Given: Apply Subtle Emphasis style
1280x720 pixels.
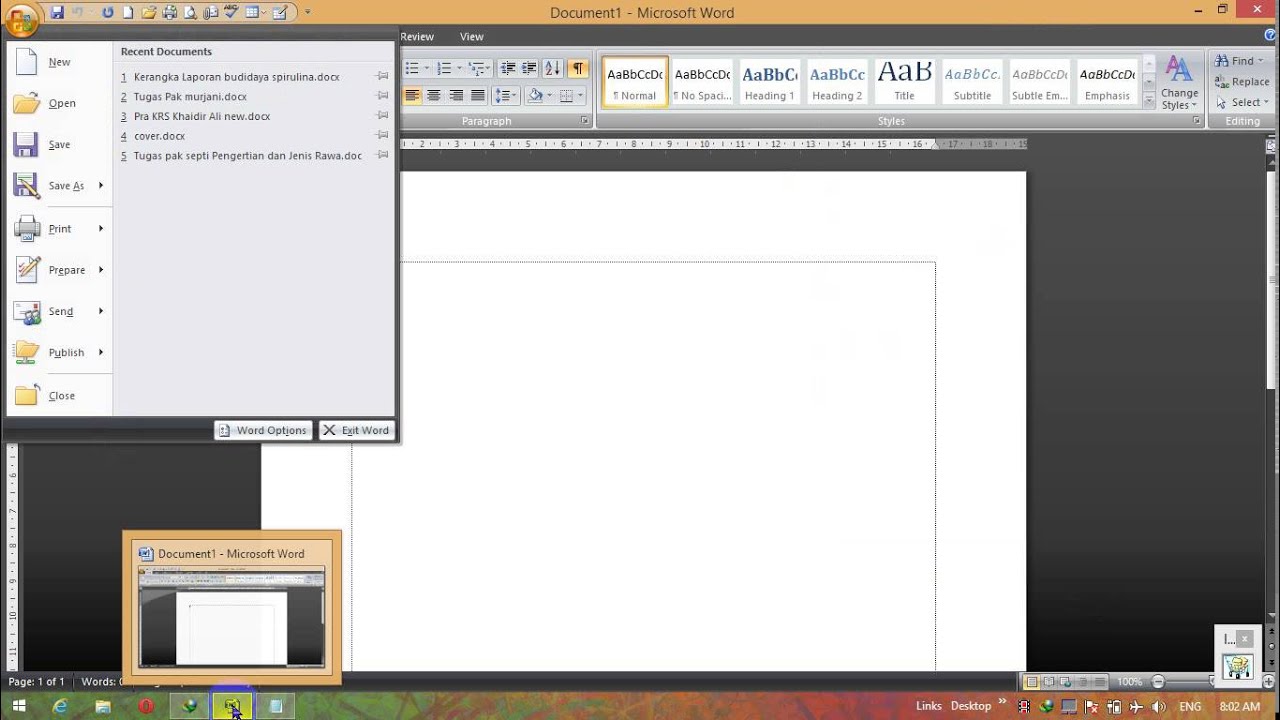Looking at the screenshot, I should pyautogui.click(x=1039, y=81).
